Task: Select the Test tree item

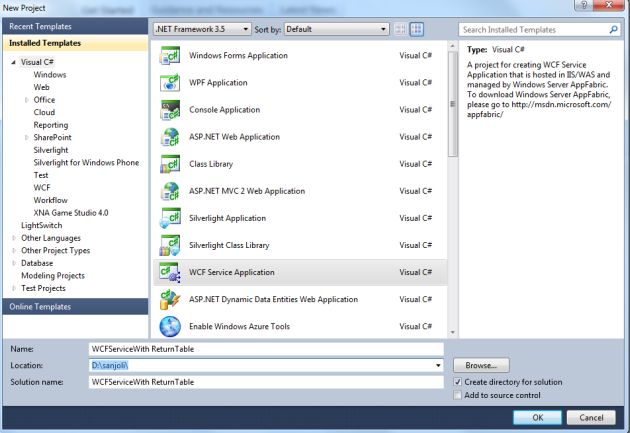Action: pyautogui.click(x=41, y=175)
